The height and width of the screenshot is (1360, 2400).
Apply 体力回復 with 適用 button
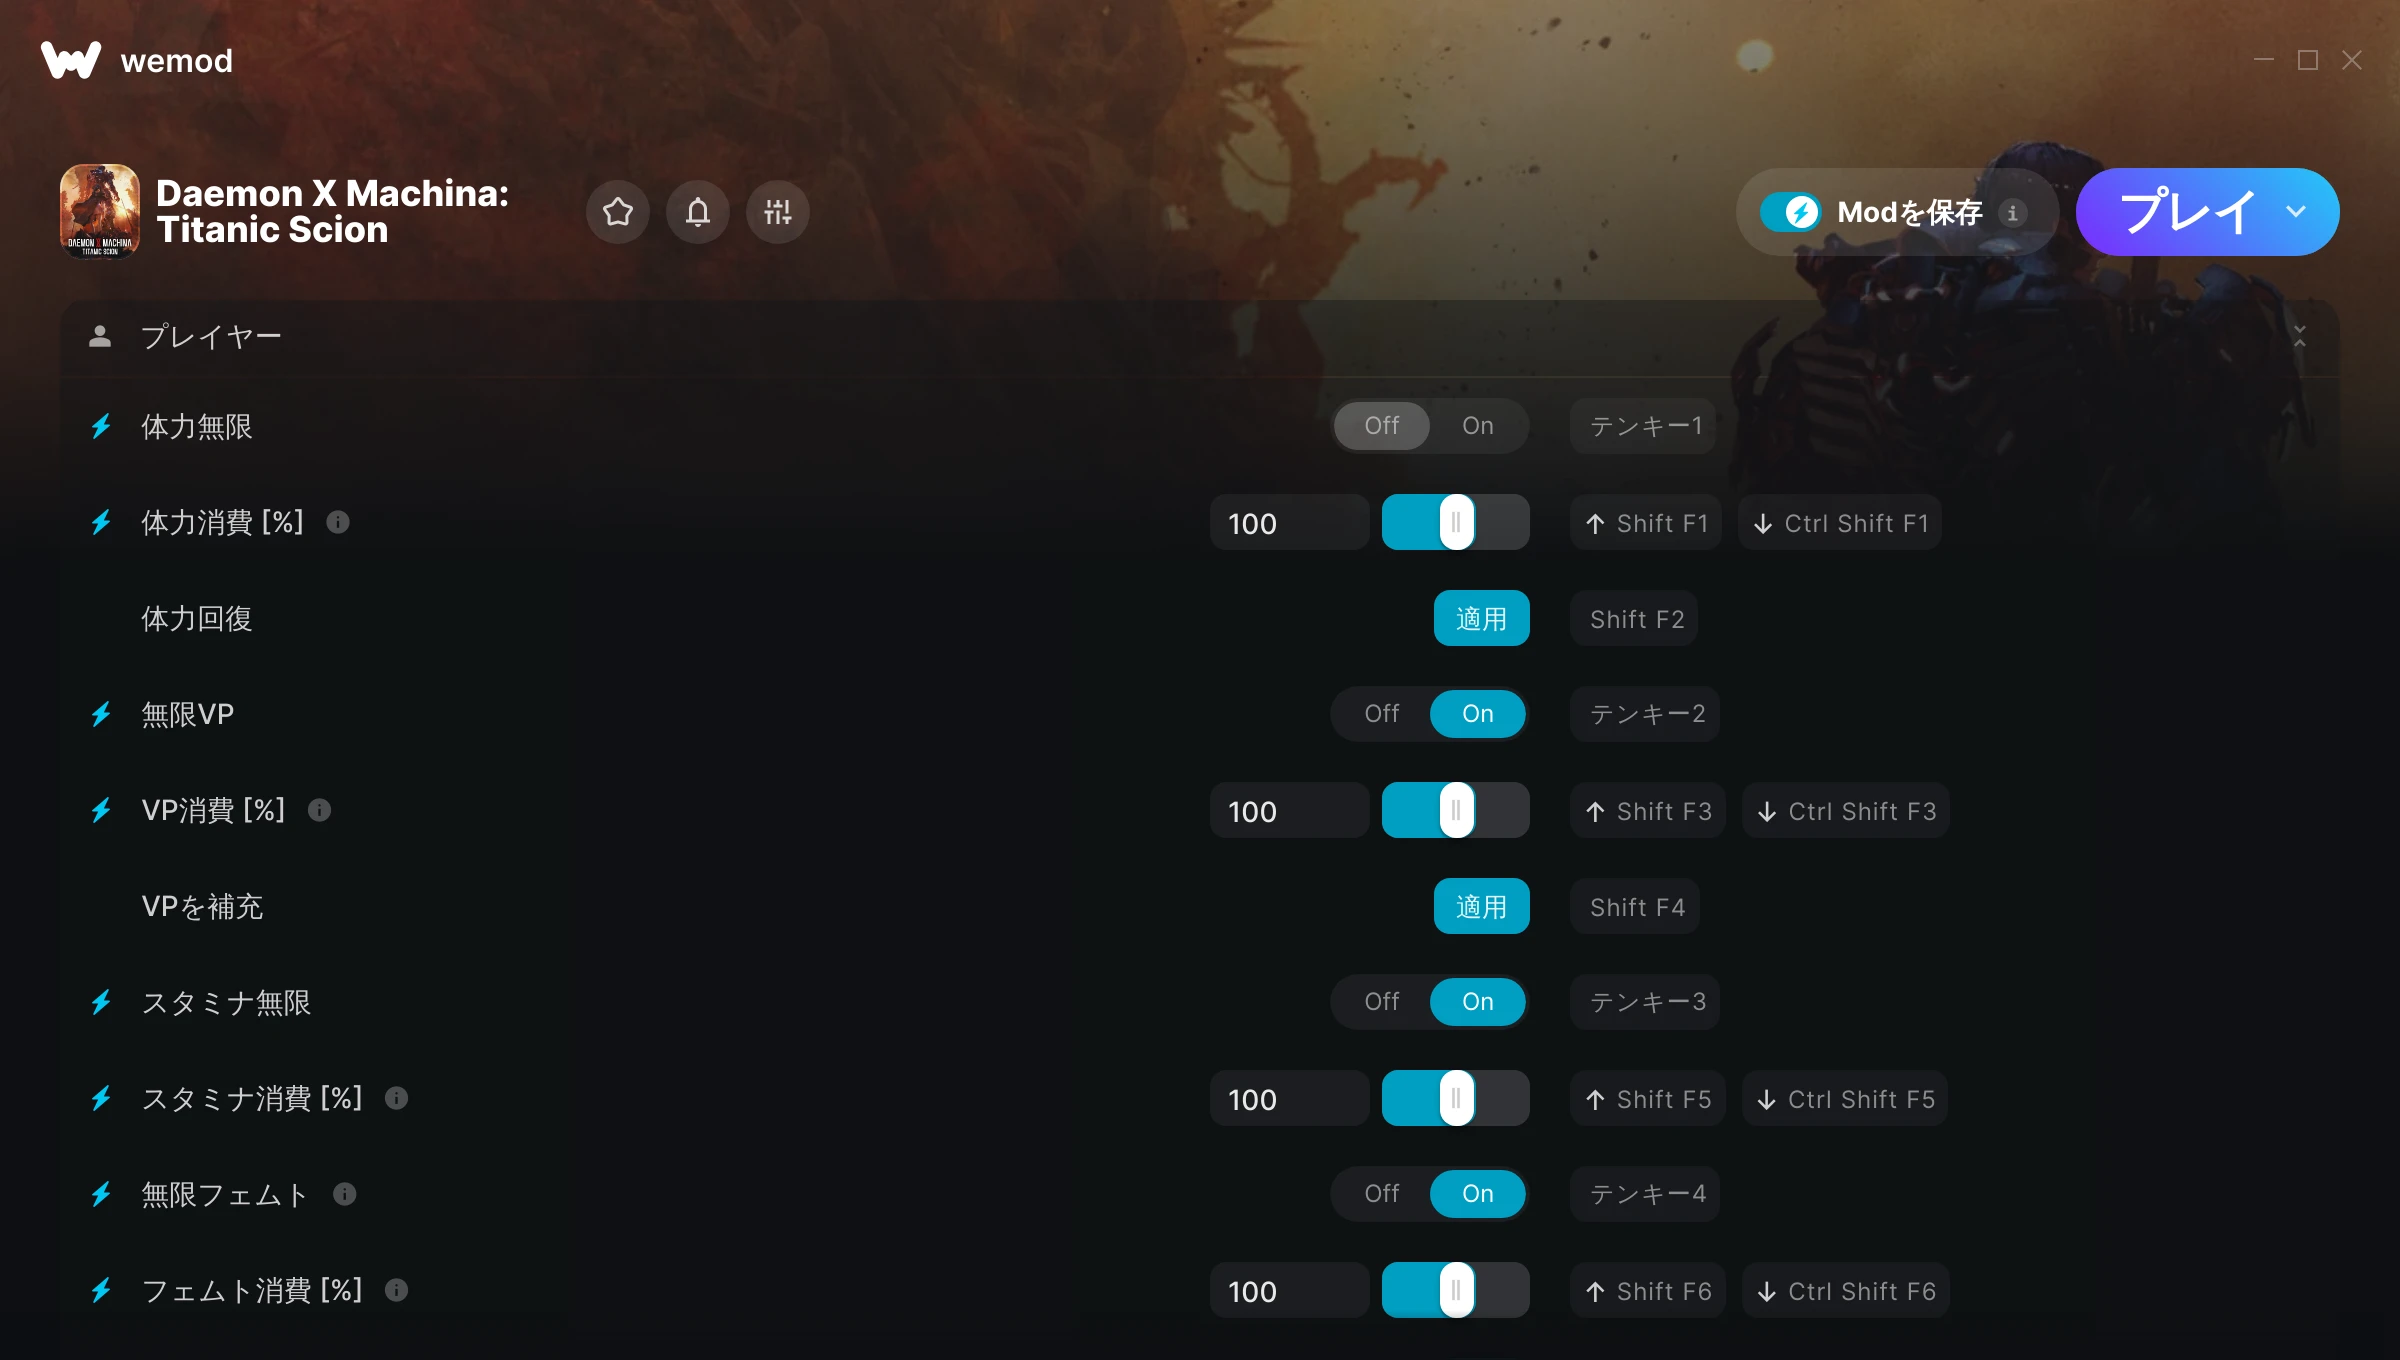[x=1482, y=618]
